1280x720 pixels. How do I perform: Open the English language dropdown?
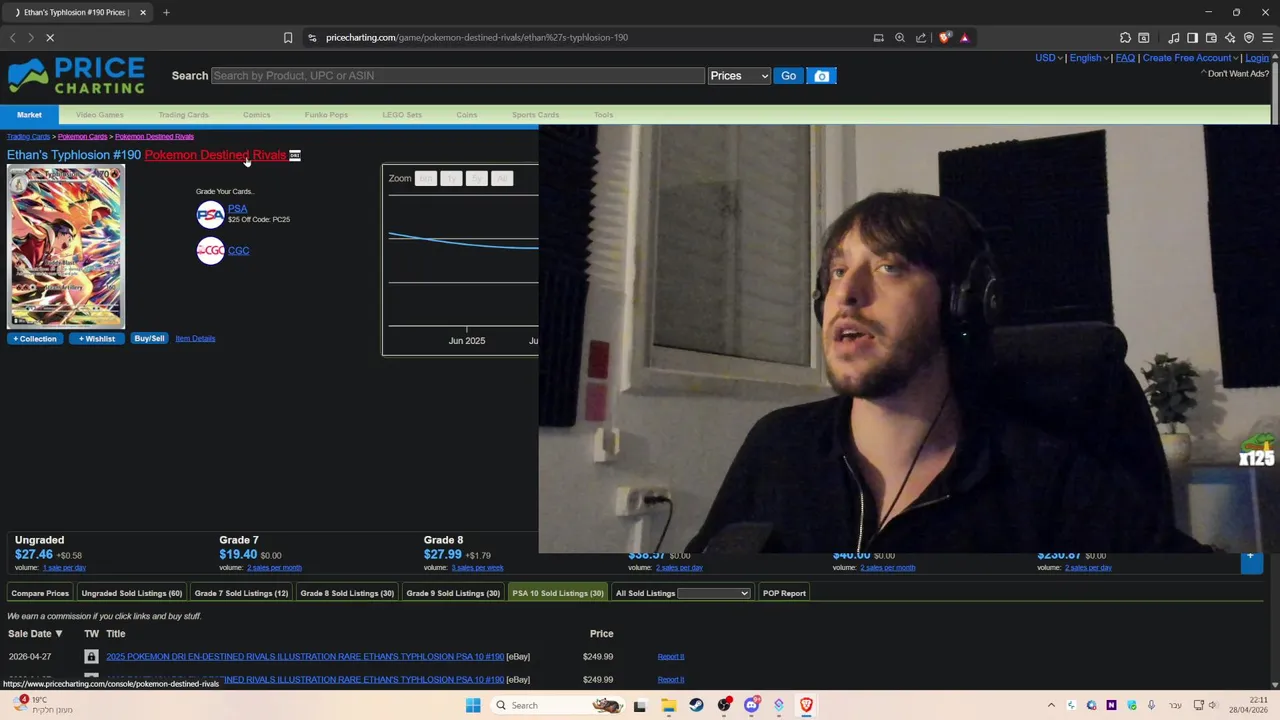[1089, 58]
